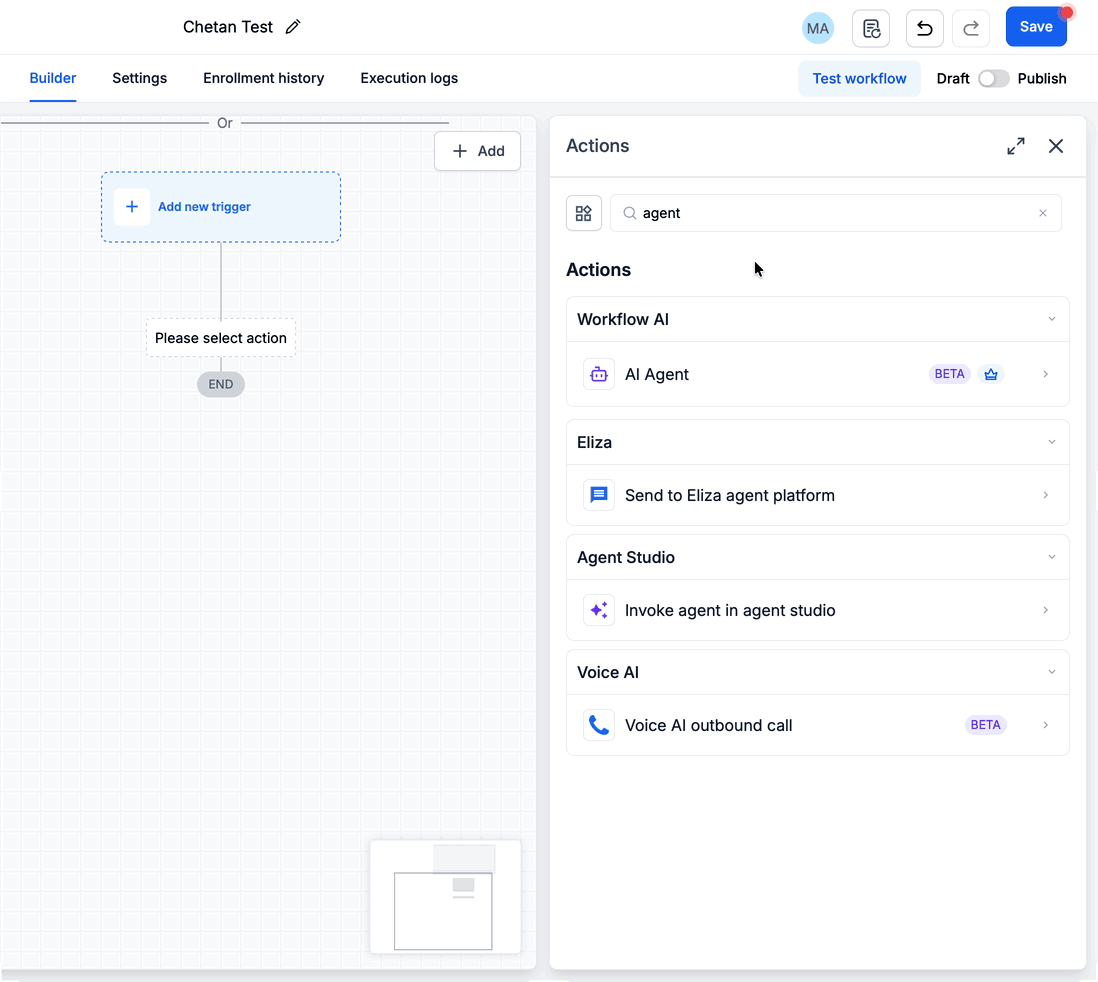This screenshot has height=982, width=1098.
Task: Open version history notes icon
Action: [871, 28]
